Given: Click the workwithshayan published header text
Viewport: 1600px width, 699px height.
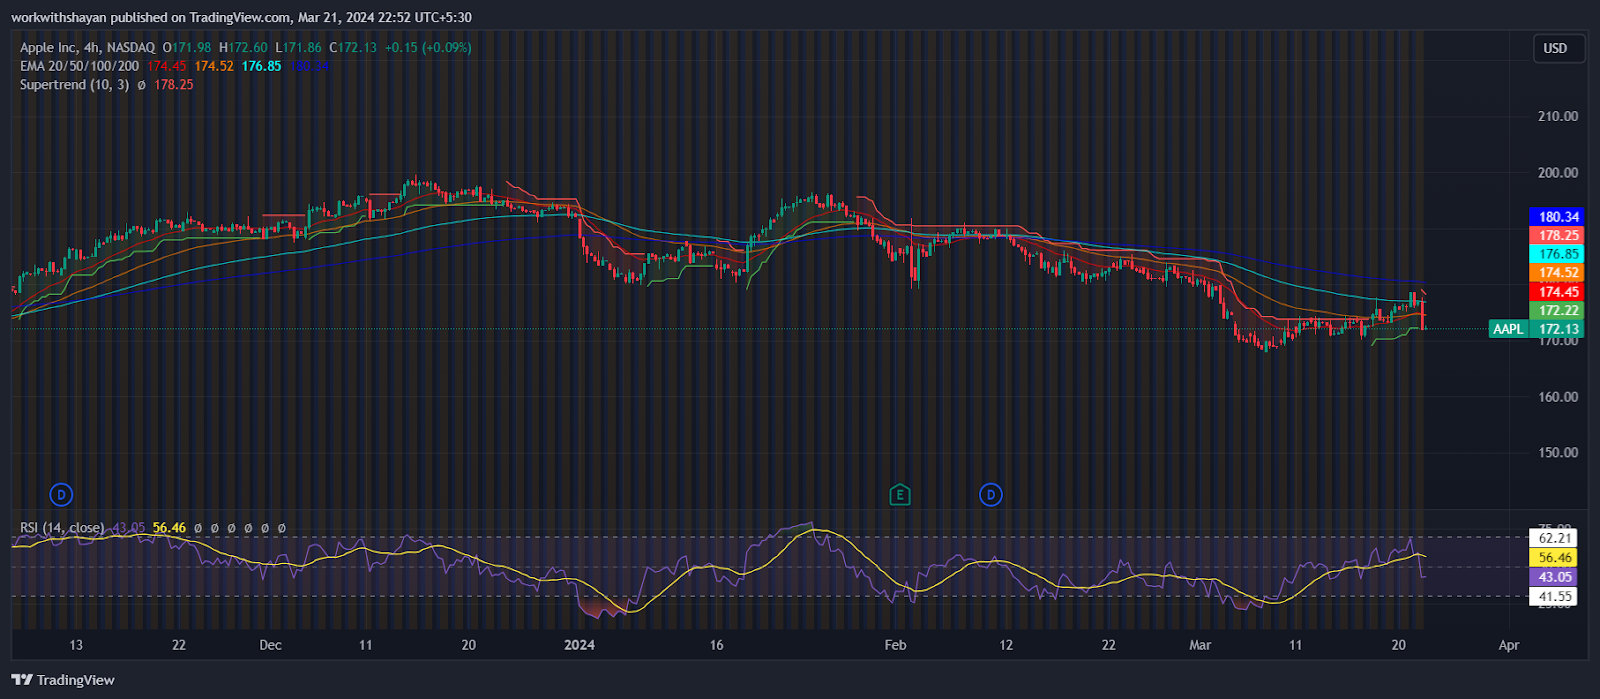Looking at the screenshot, I should point(241,17).
